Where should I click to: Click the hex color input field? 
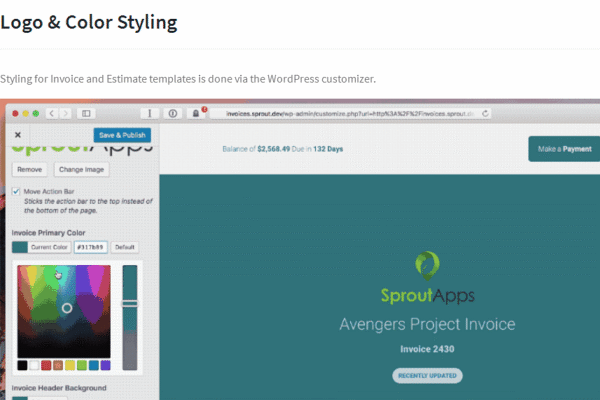pos(90,247)
